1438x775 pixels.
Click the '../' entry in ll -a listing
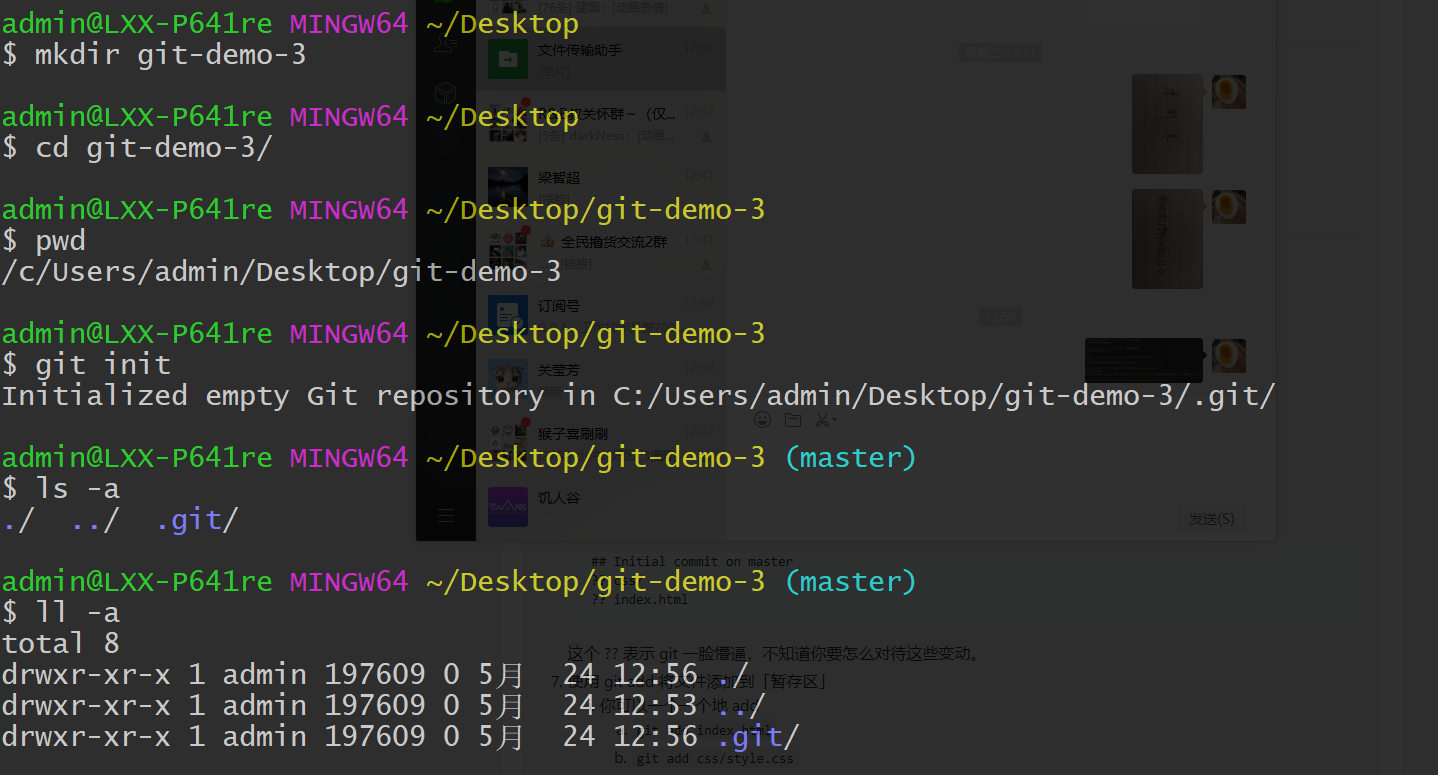[x=741, y=706]
